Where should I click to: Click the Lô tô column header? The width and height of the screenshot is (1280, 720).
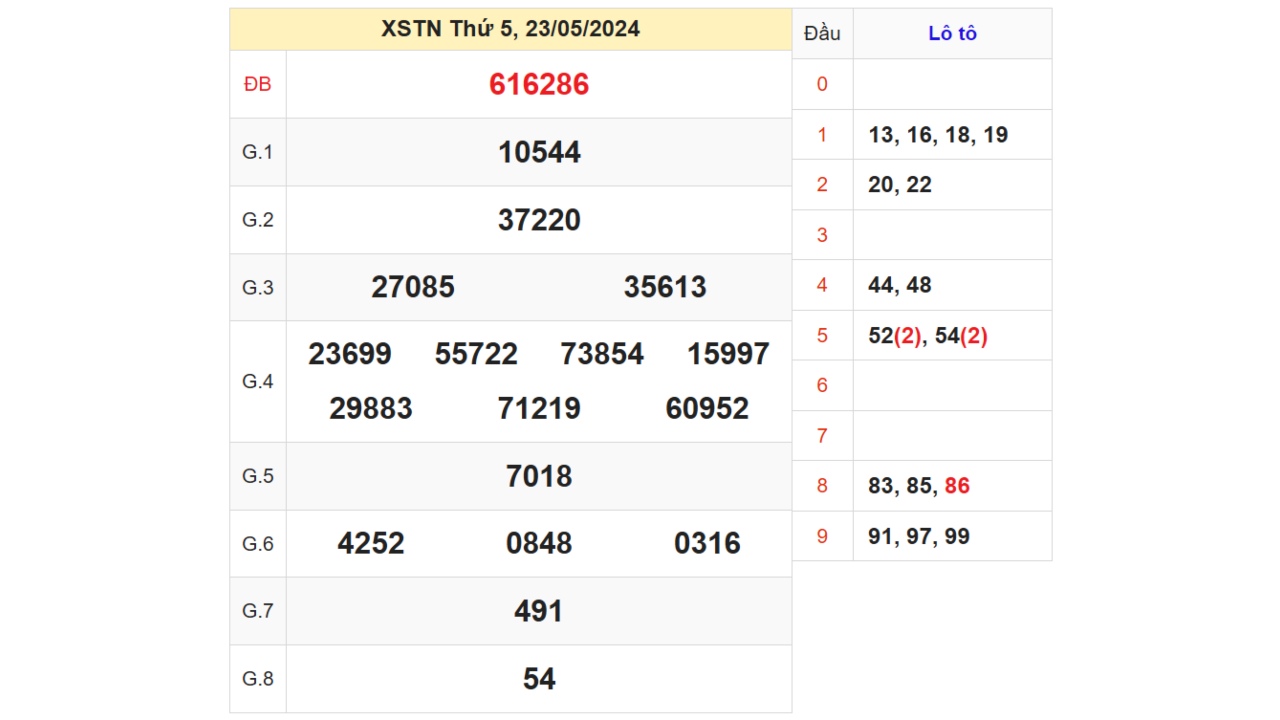[x=952, y=33]
